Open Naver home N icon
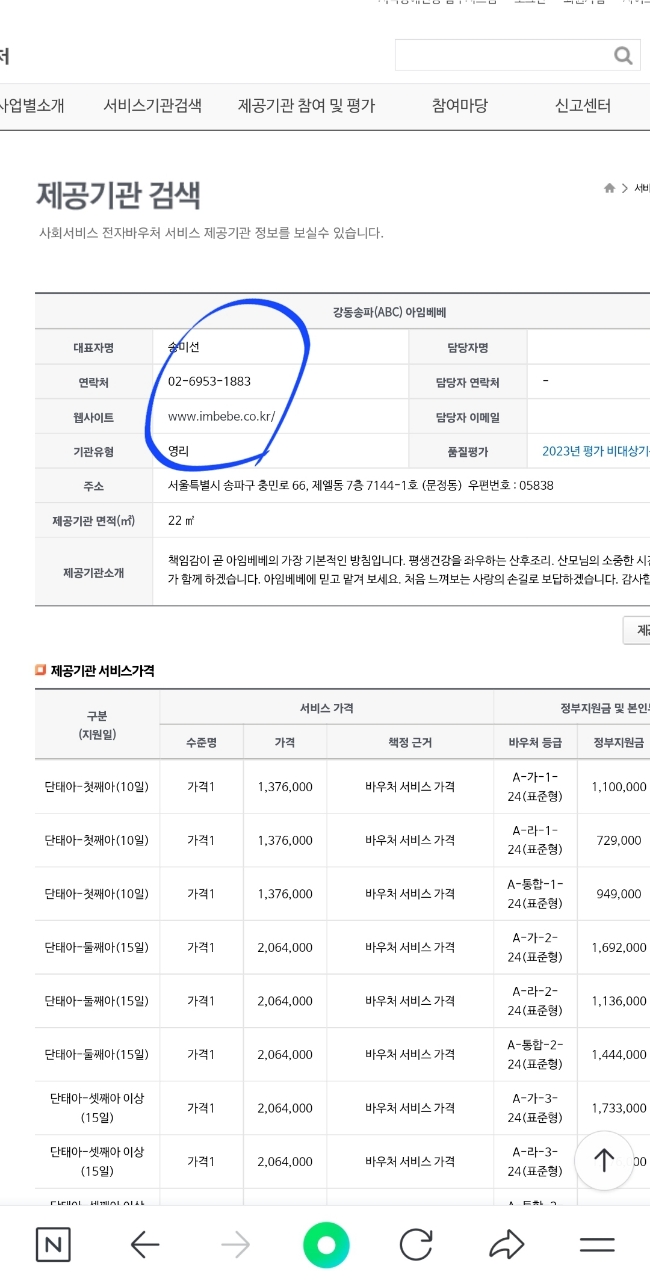The height and width of the screenshot is (1284, 650). point(52,1244)
